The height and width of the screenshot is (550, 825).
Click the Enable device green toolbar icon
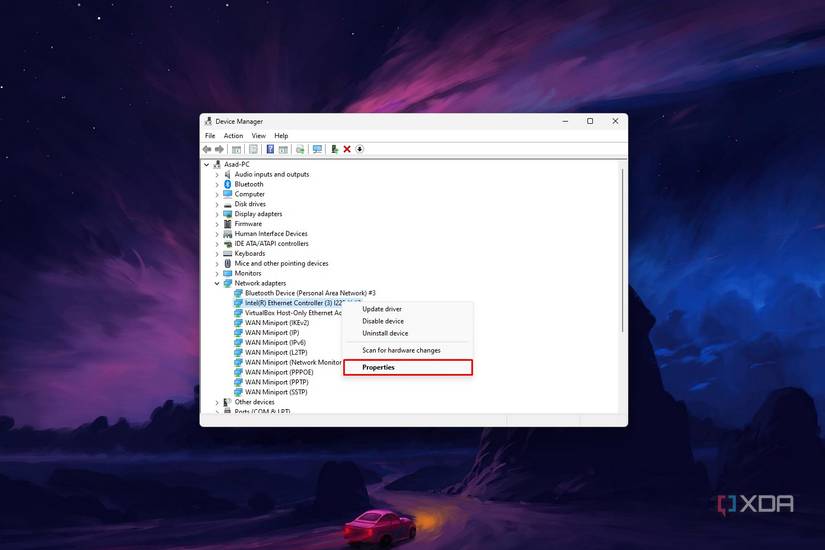coord(334,149)
